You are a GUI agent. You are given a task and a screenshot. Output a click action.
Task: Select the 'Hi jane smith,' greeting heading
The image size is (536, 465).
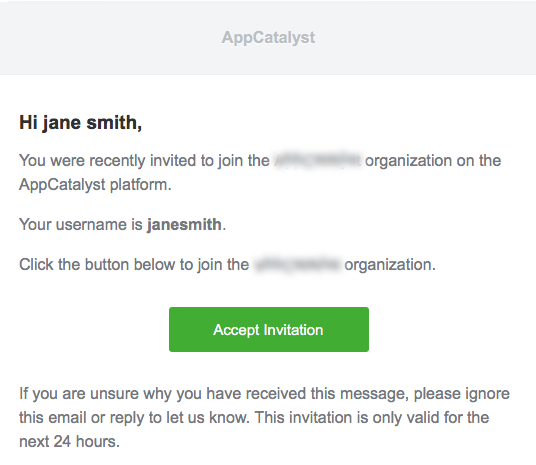click(80, 122)
